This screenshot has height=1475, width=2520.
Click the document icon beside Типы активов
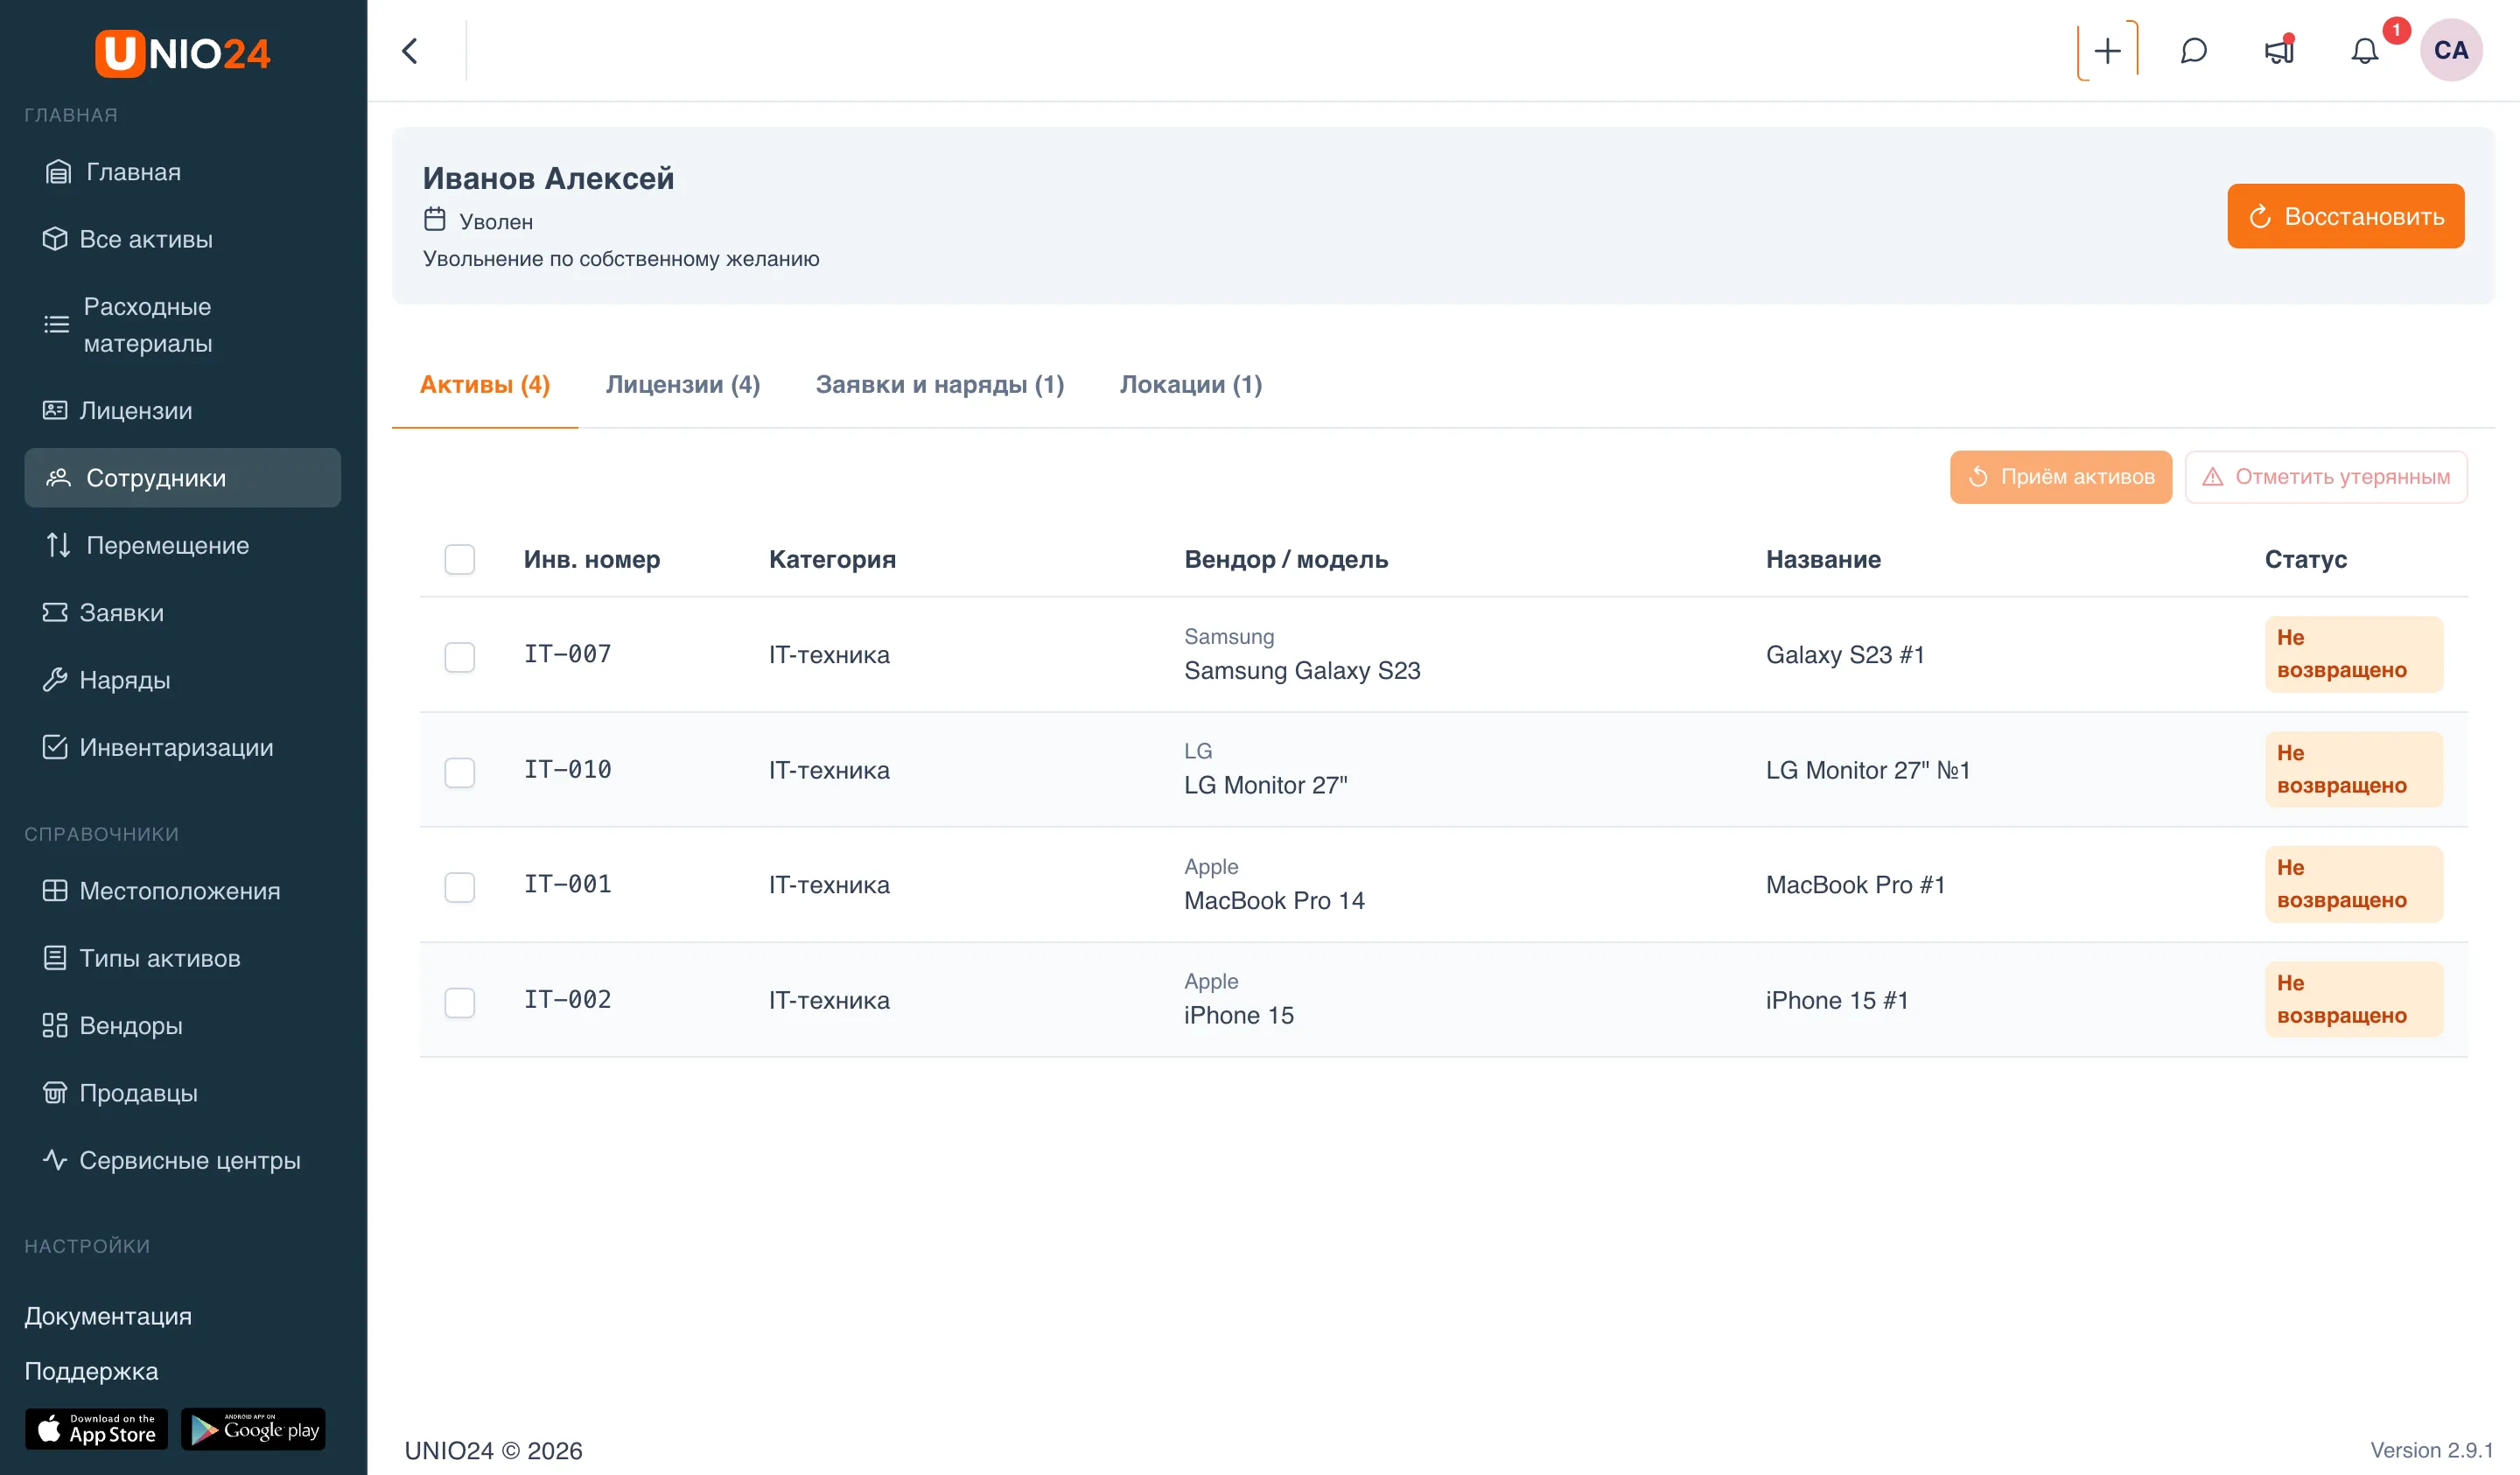(x=55, y=957)
